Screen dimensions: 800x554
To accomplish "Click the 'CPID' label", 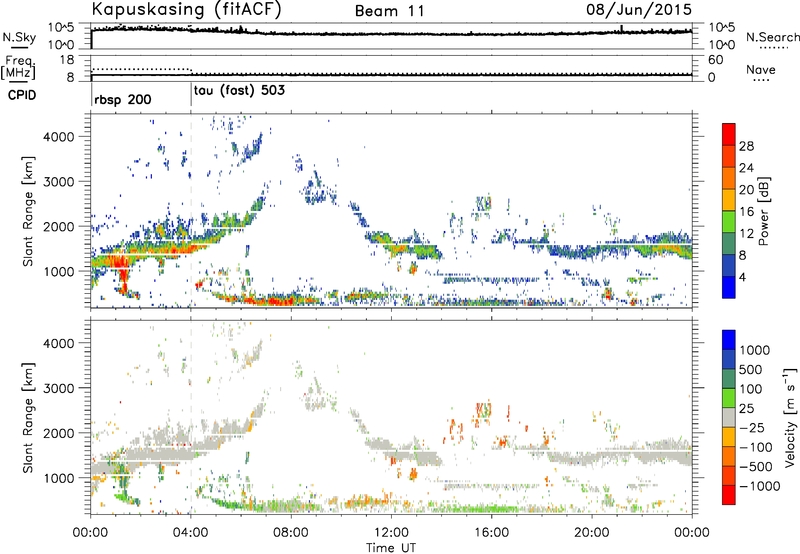I will coord(22,95).
